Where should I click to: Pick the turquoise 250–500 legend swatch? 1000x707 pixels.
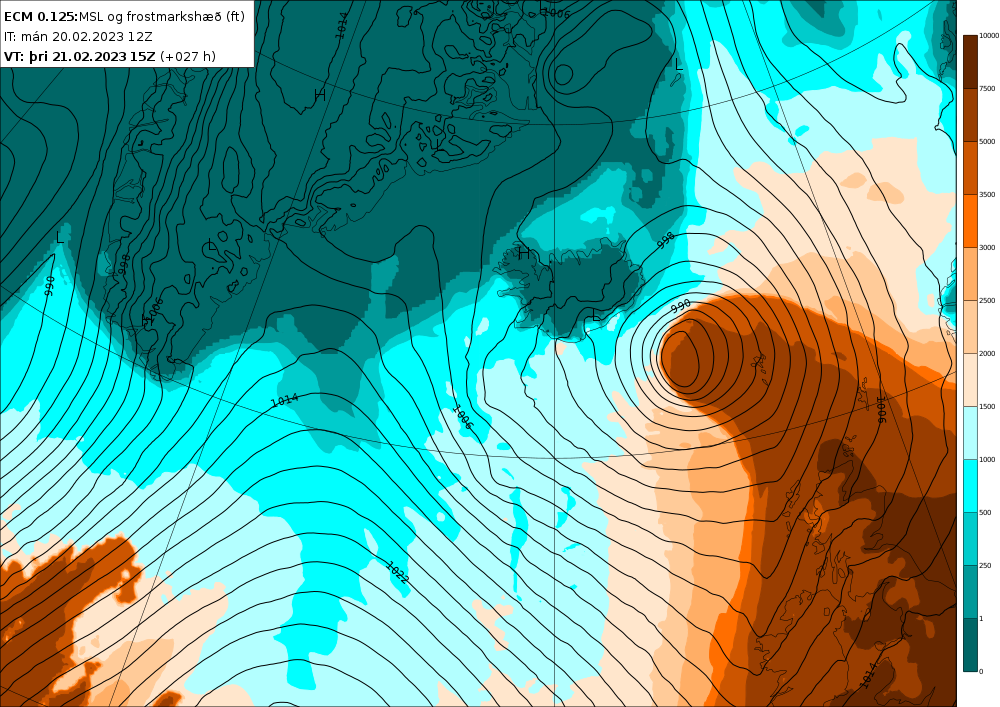click(970, 539)
